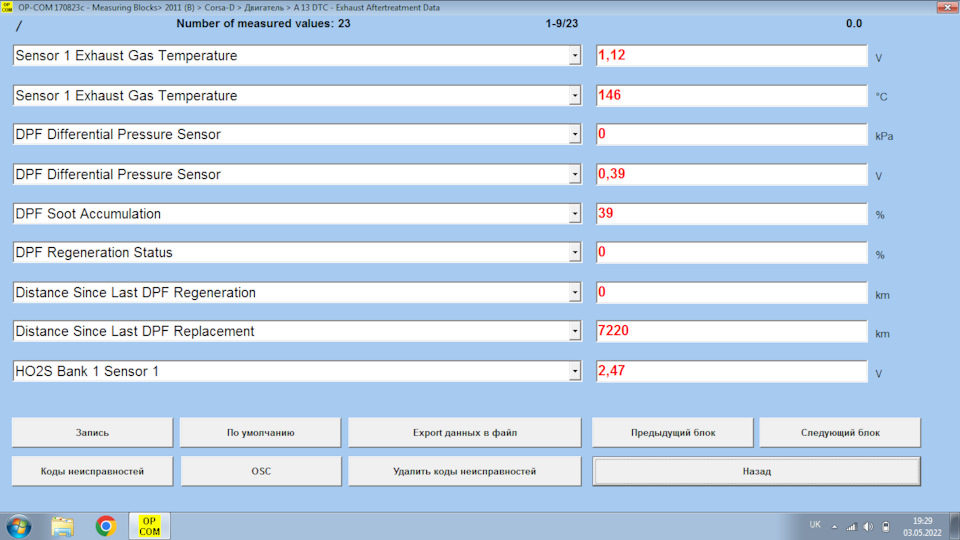Select DPF Soot Accumulation combo text
Viewport: 960px width, 540px height.
coord(88,214)
